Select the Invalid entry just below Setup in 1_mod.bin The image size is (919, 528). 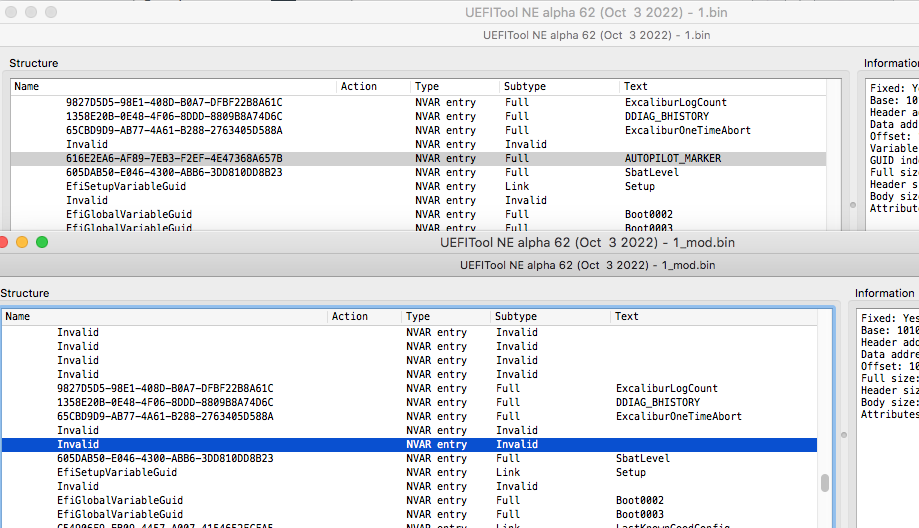tap(410, 487)
